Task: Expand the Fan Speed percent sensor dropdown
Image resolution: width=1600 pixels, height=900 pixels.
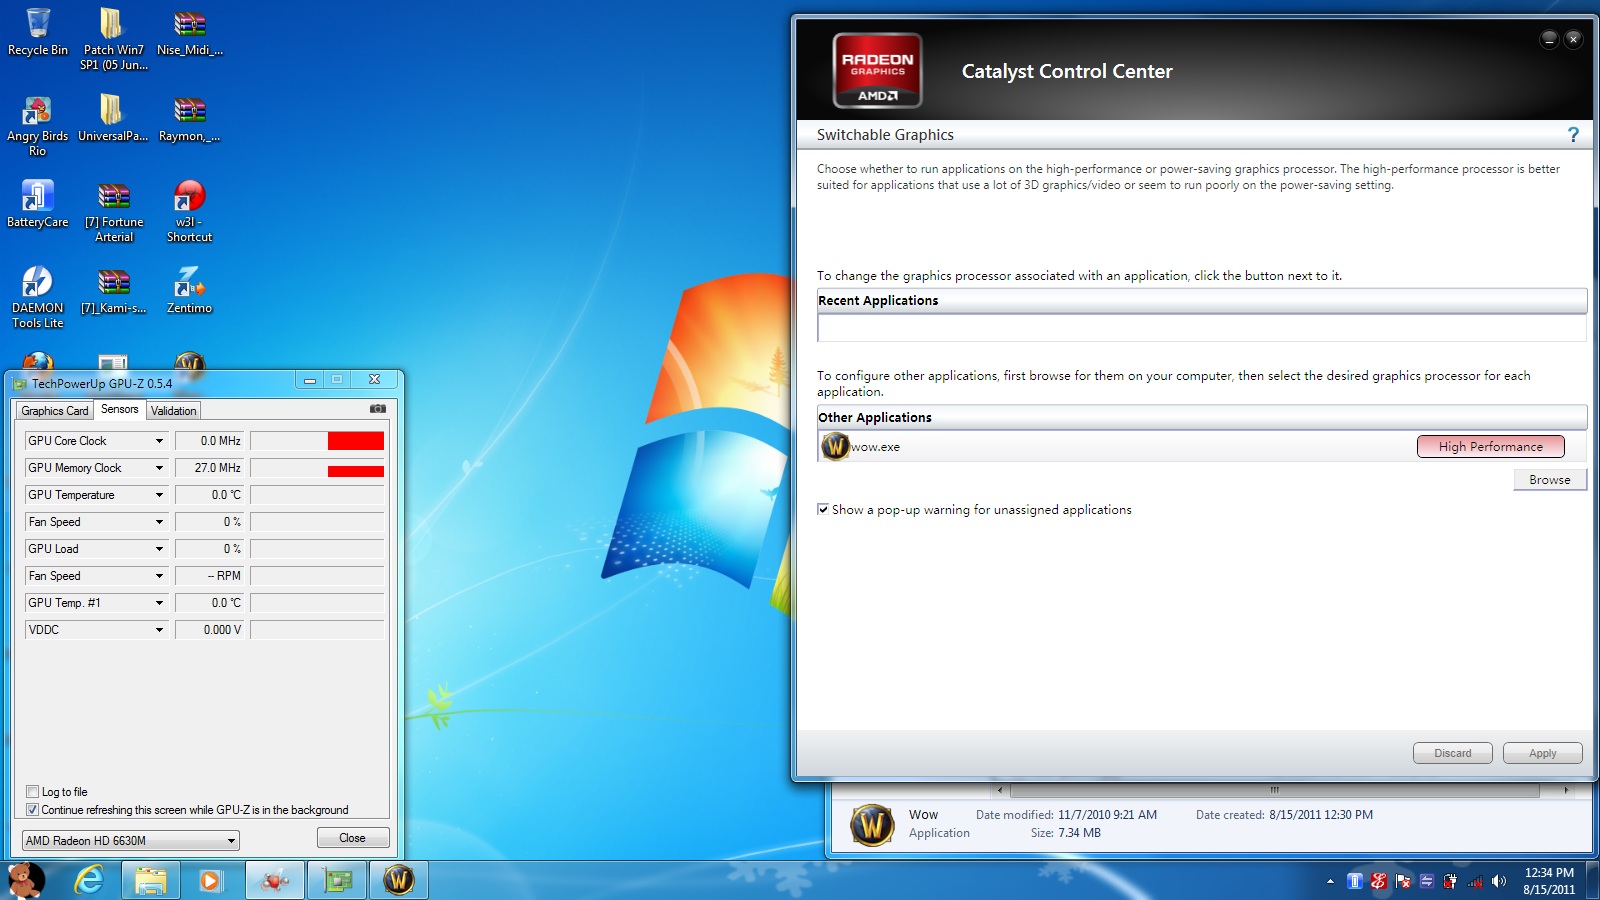Action: [x=159, y=522]
